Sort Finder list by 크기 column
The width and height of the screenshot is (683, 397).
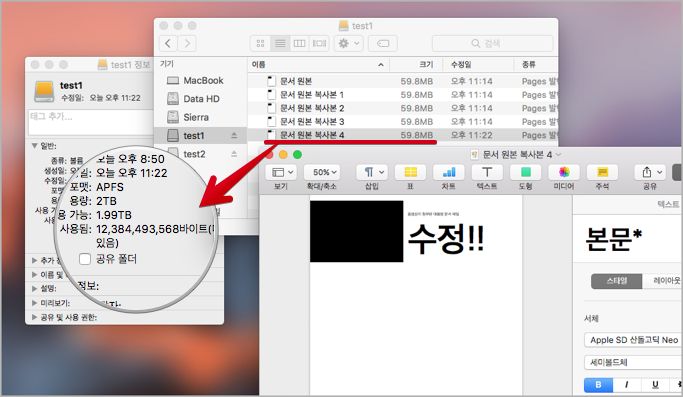click(416, 64)
